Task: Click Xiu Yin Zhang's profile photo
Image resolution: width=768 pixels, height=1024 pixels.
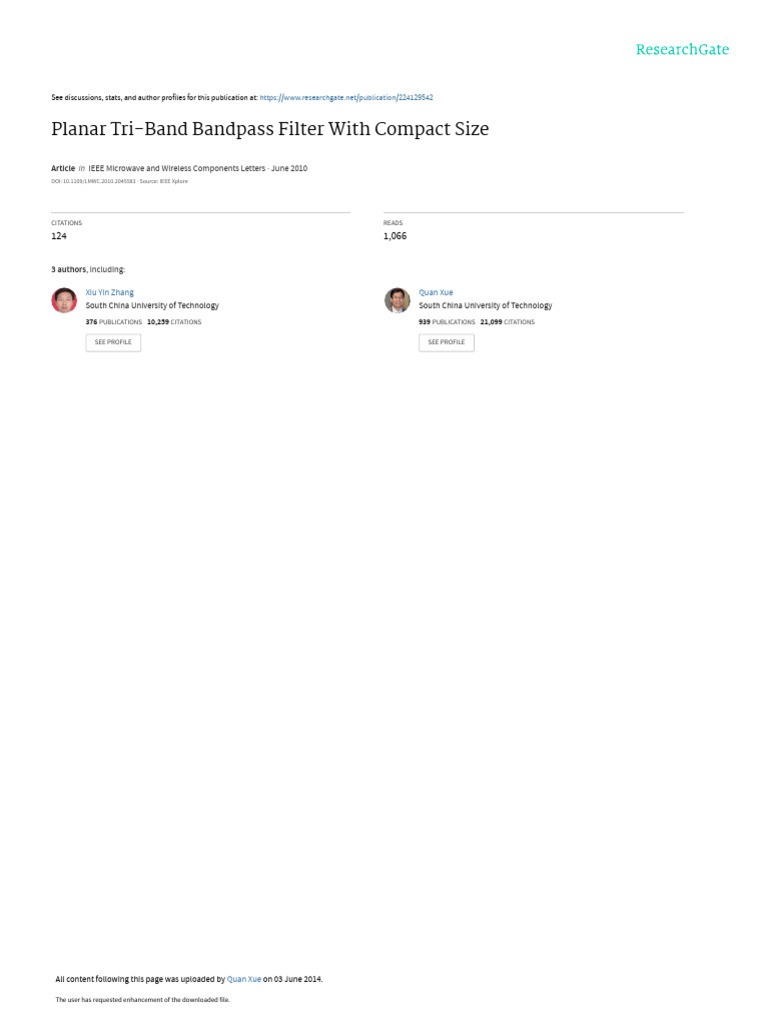Action: [x=64, y=300]
